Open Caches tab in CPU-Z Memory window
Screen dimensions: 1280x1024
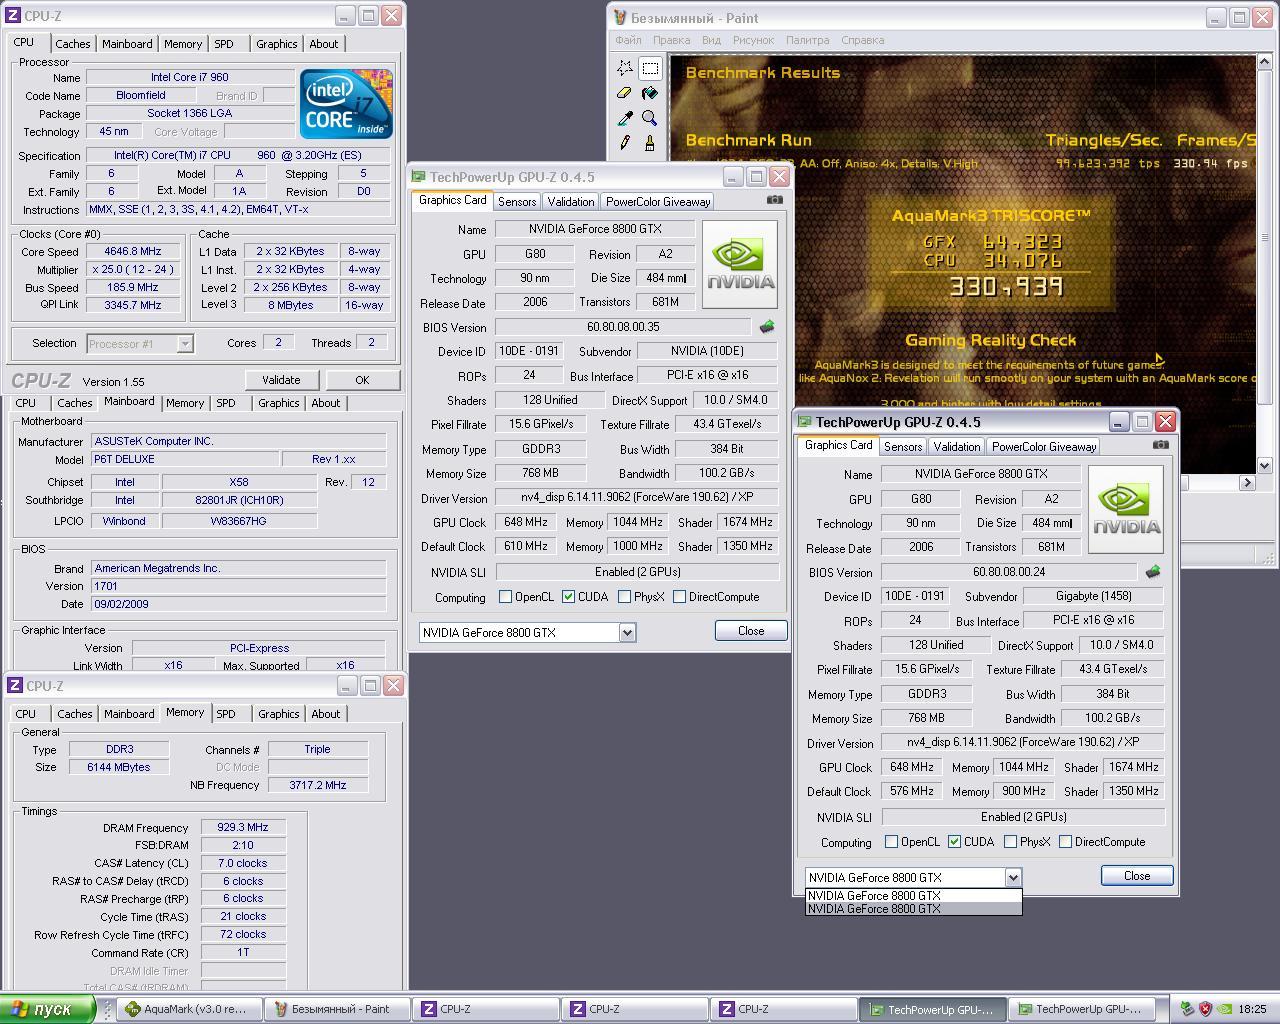click(x=75, y=714)
